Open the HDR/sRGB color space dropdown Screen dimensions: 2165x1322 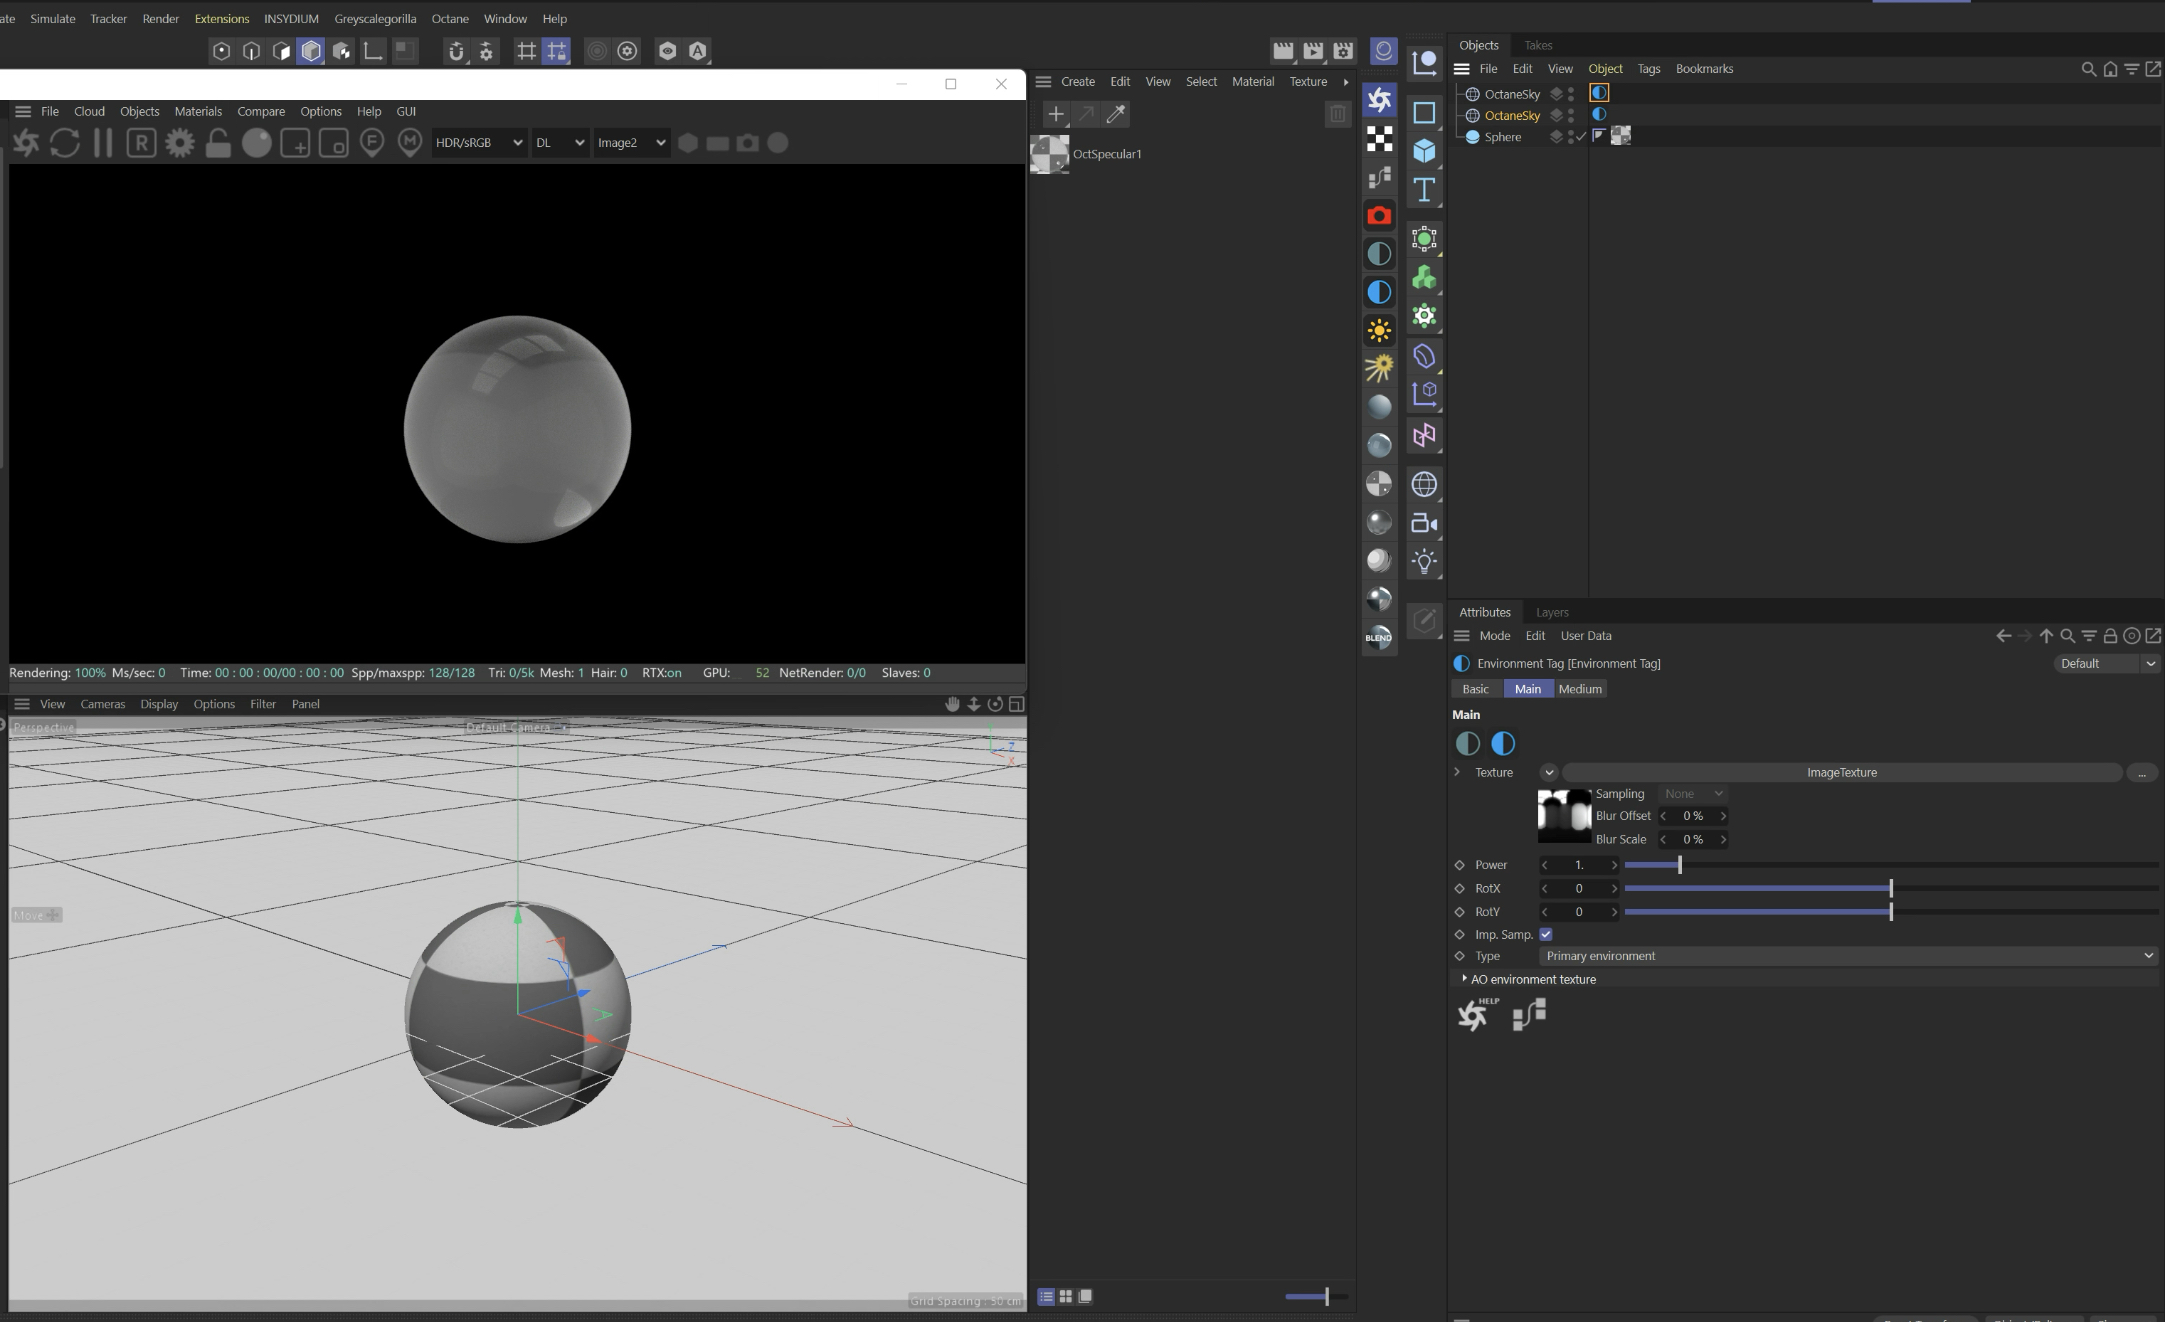click(x=479, y=143)
